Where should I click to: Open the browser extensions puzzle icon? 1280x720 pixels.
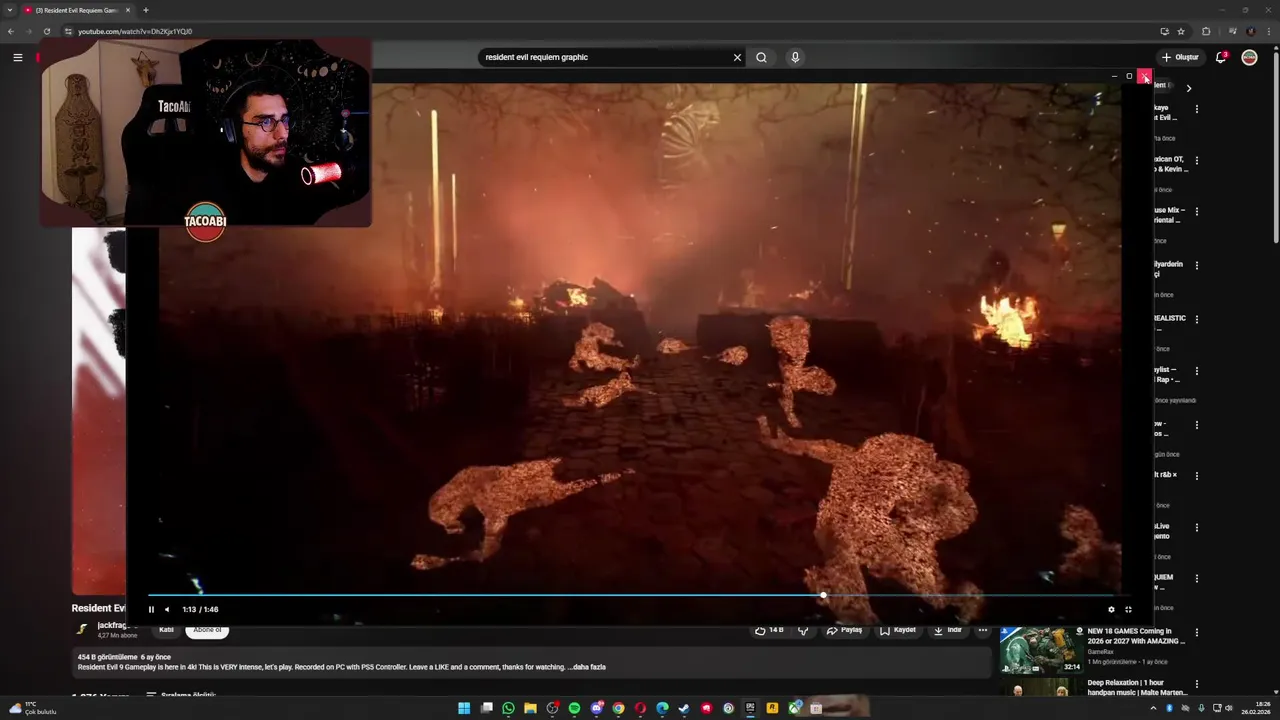[1206, 31]
